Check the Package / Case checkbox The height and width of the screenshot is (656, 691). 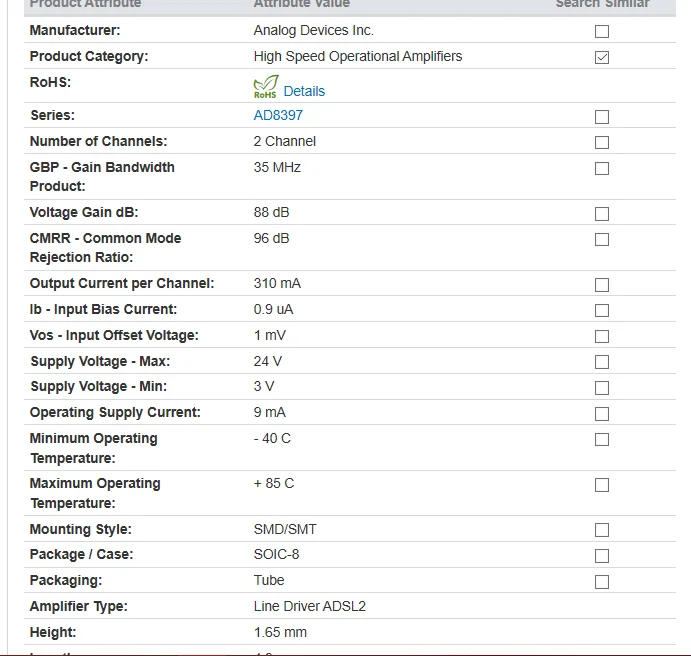coord(602,556)
